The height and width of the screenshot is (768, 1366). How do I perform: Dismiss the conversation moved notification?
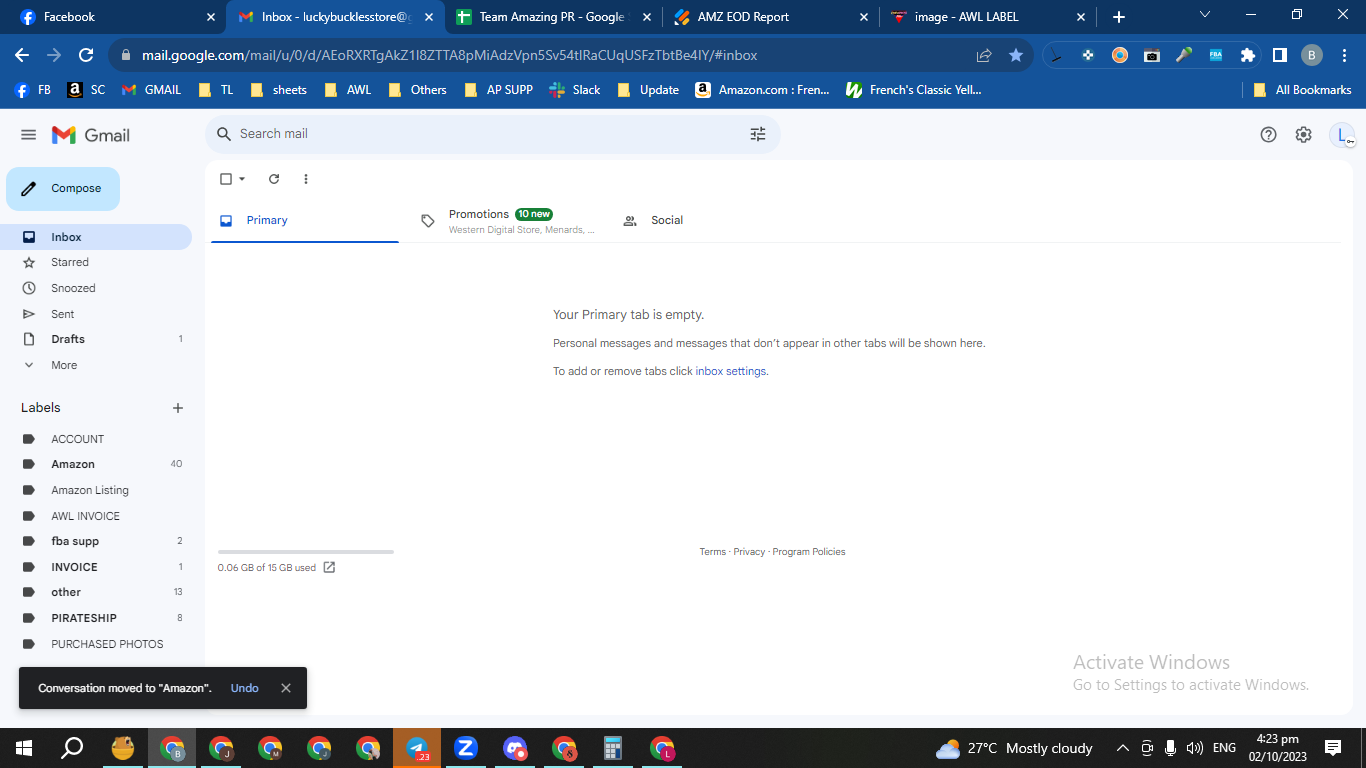pyautogui.click(x=286, y=688)
